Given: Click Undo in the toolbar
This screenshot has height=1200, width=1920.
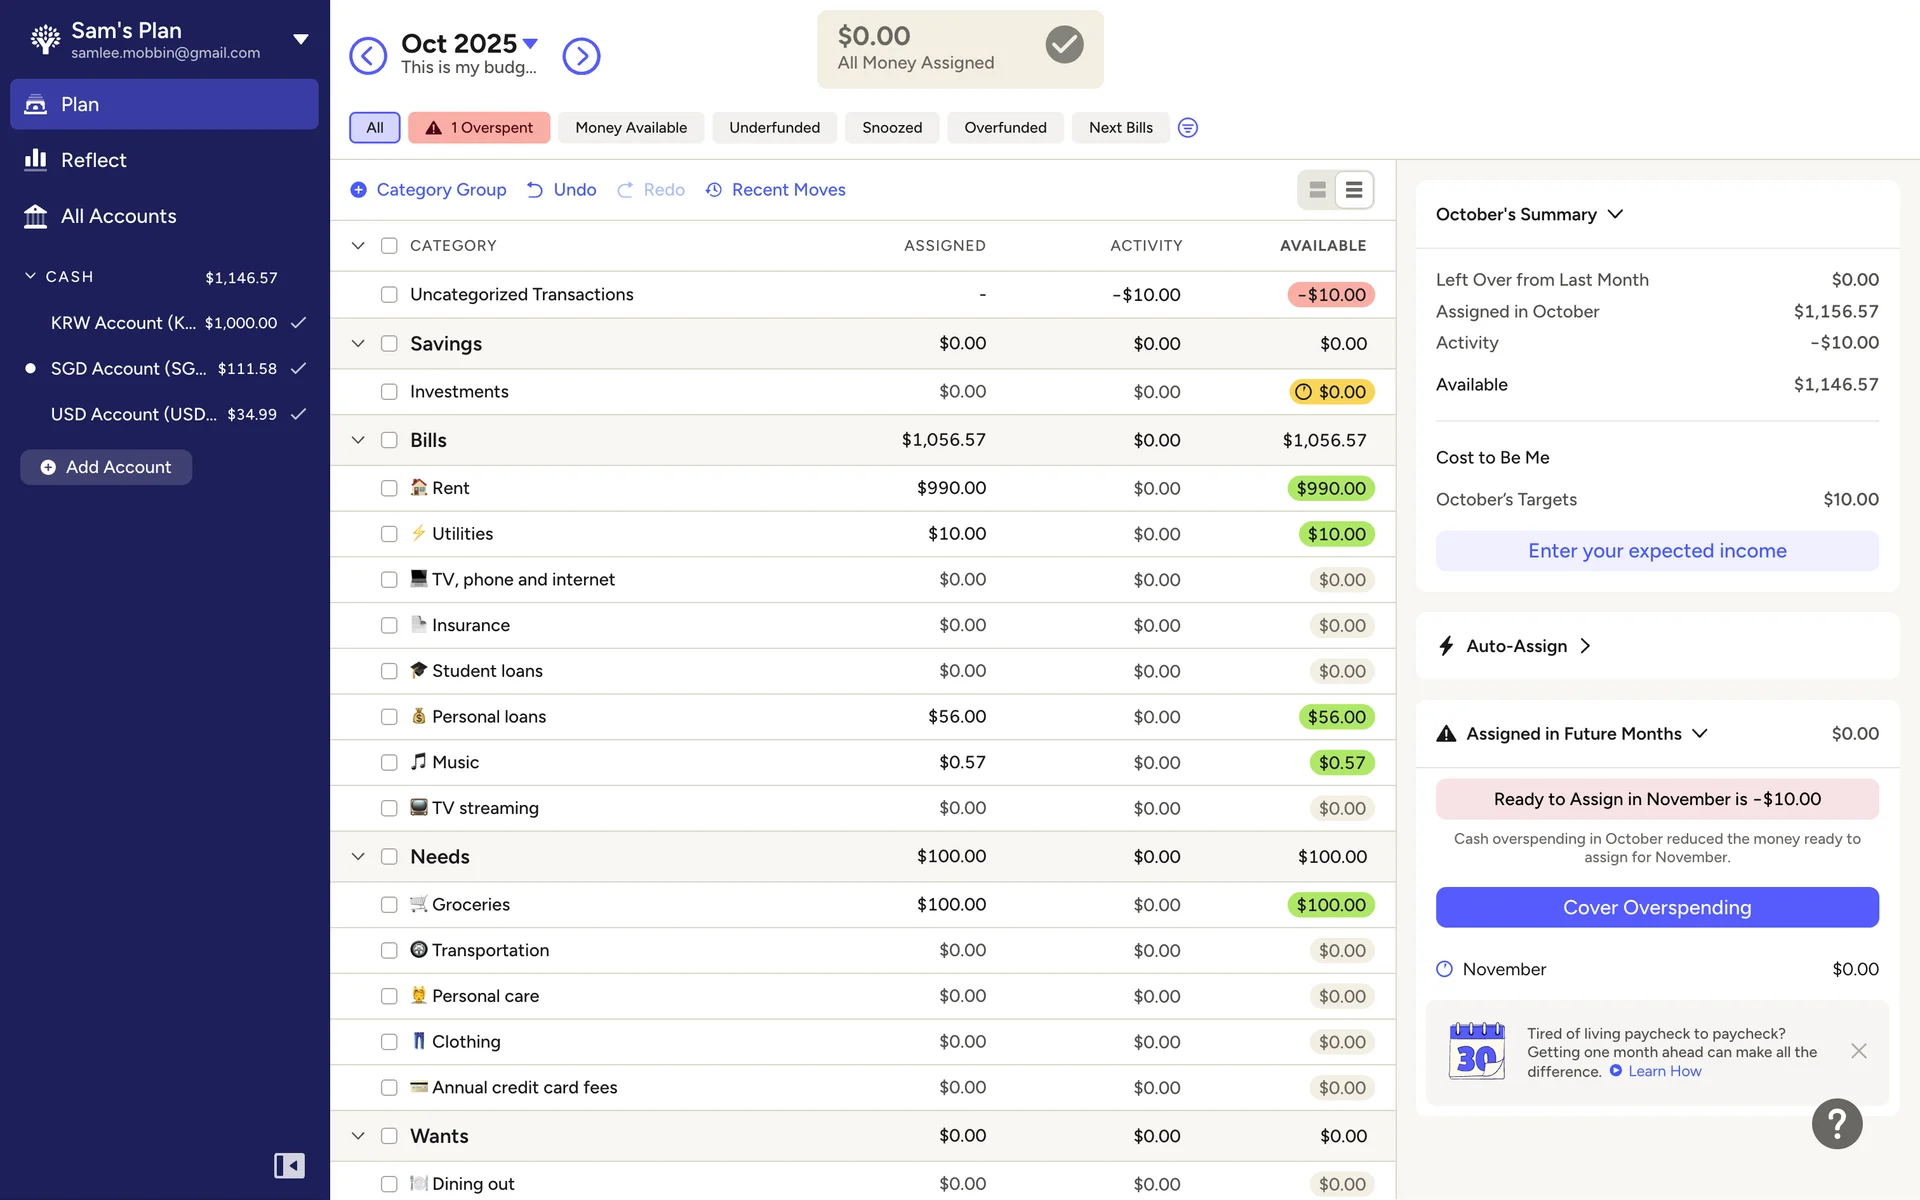Looking at the screenshot, I should (562, 190).
